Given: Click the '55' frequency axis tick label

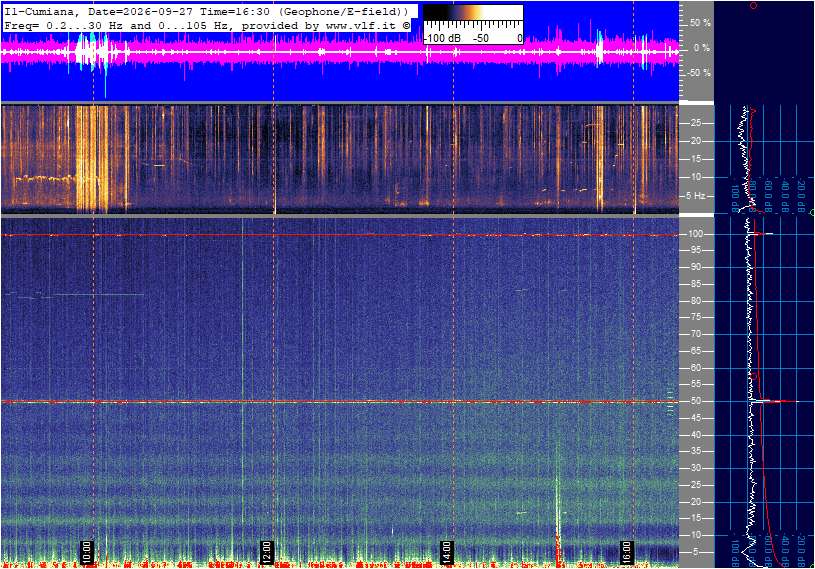Looking at the screenshot, I should pos(695,384).
